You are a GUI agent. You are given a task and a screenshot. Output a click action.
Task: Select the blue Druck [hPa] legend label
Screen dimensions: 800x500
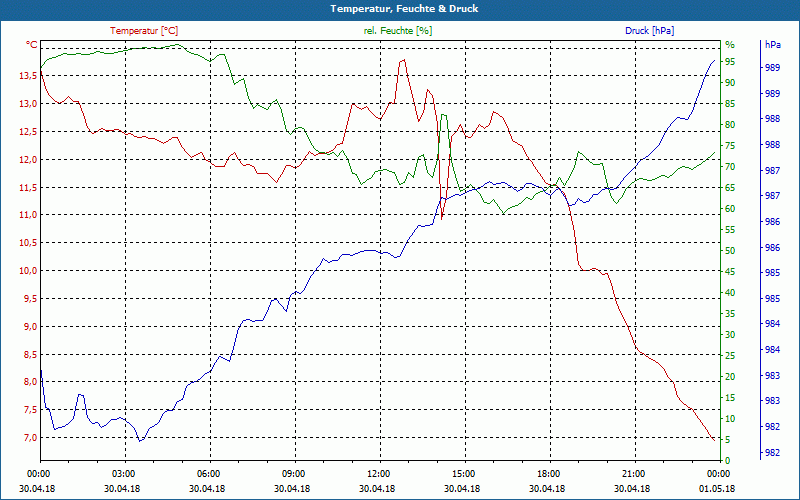pos(649,31)
